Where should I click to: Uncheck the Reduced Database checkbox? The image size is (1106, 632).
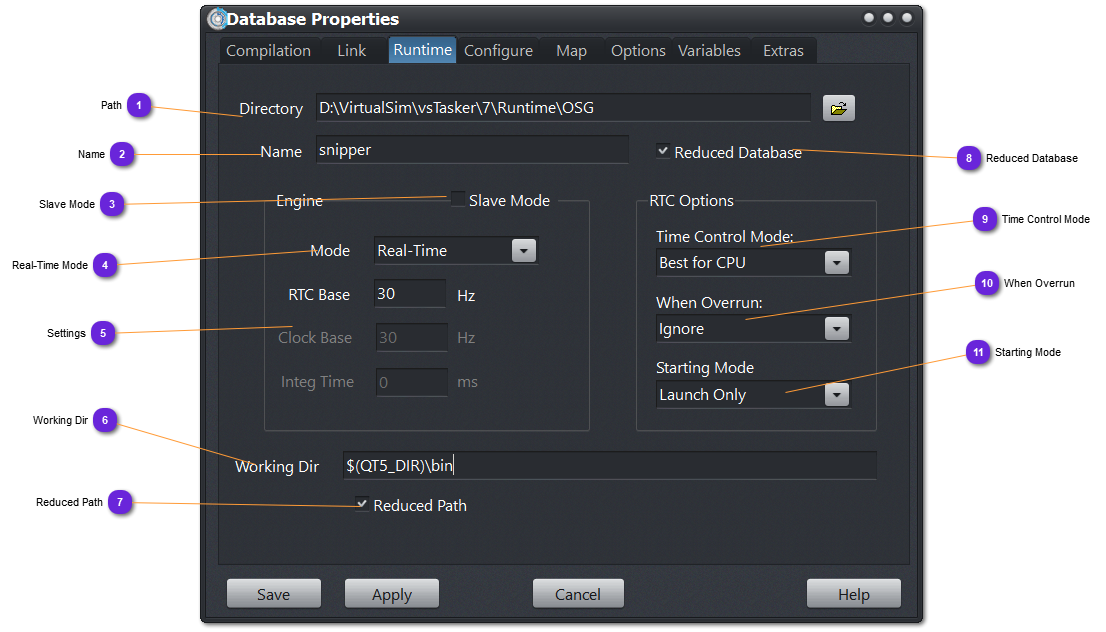[x=663, y=151]
